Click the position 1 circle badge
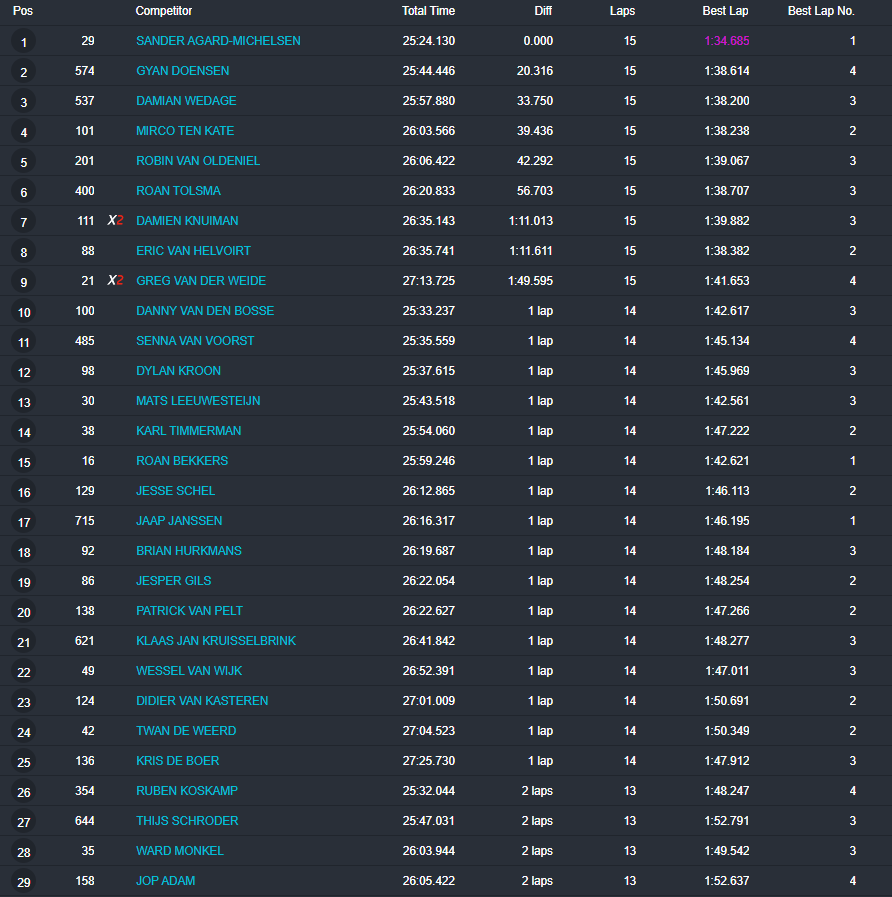 tap(23, 42)
